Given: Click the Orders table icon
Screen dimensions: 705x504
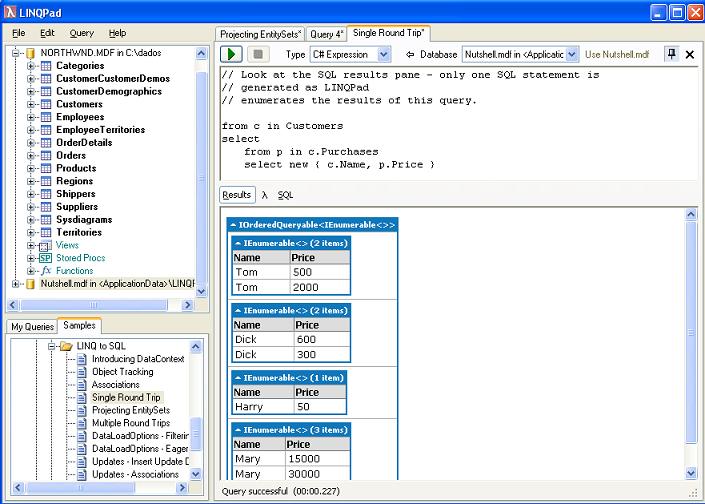Looking at the screenshot, I should pyautogui.click(x=46, y=156).
